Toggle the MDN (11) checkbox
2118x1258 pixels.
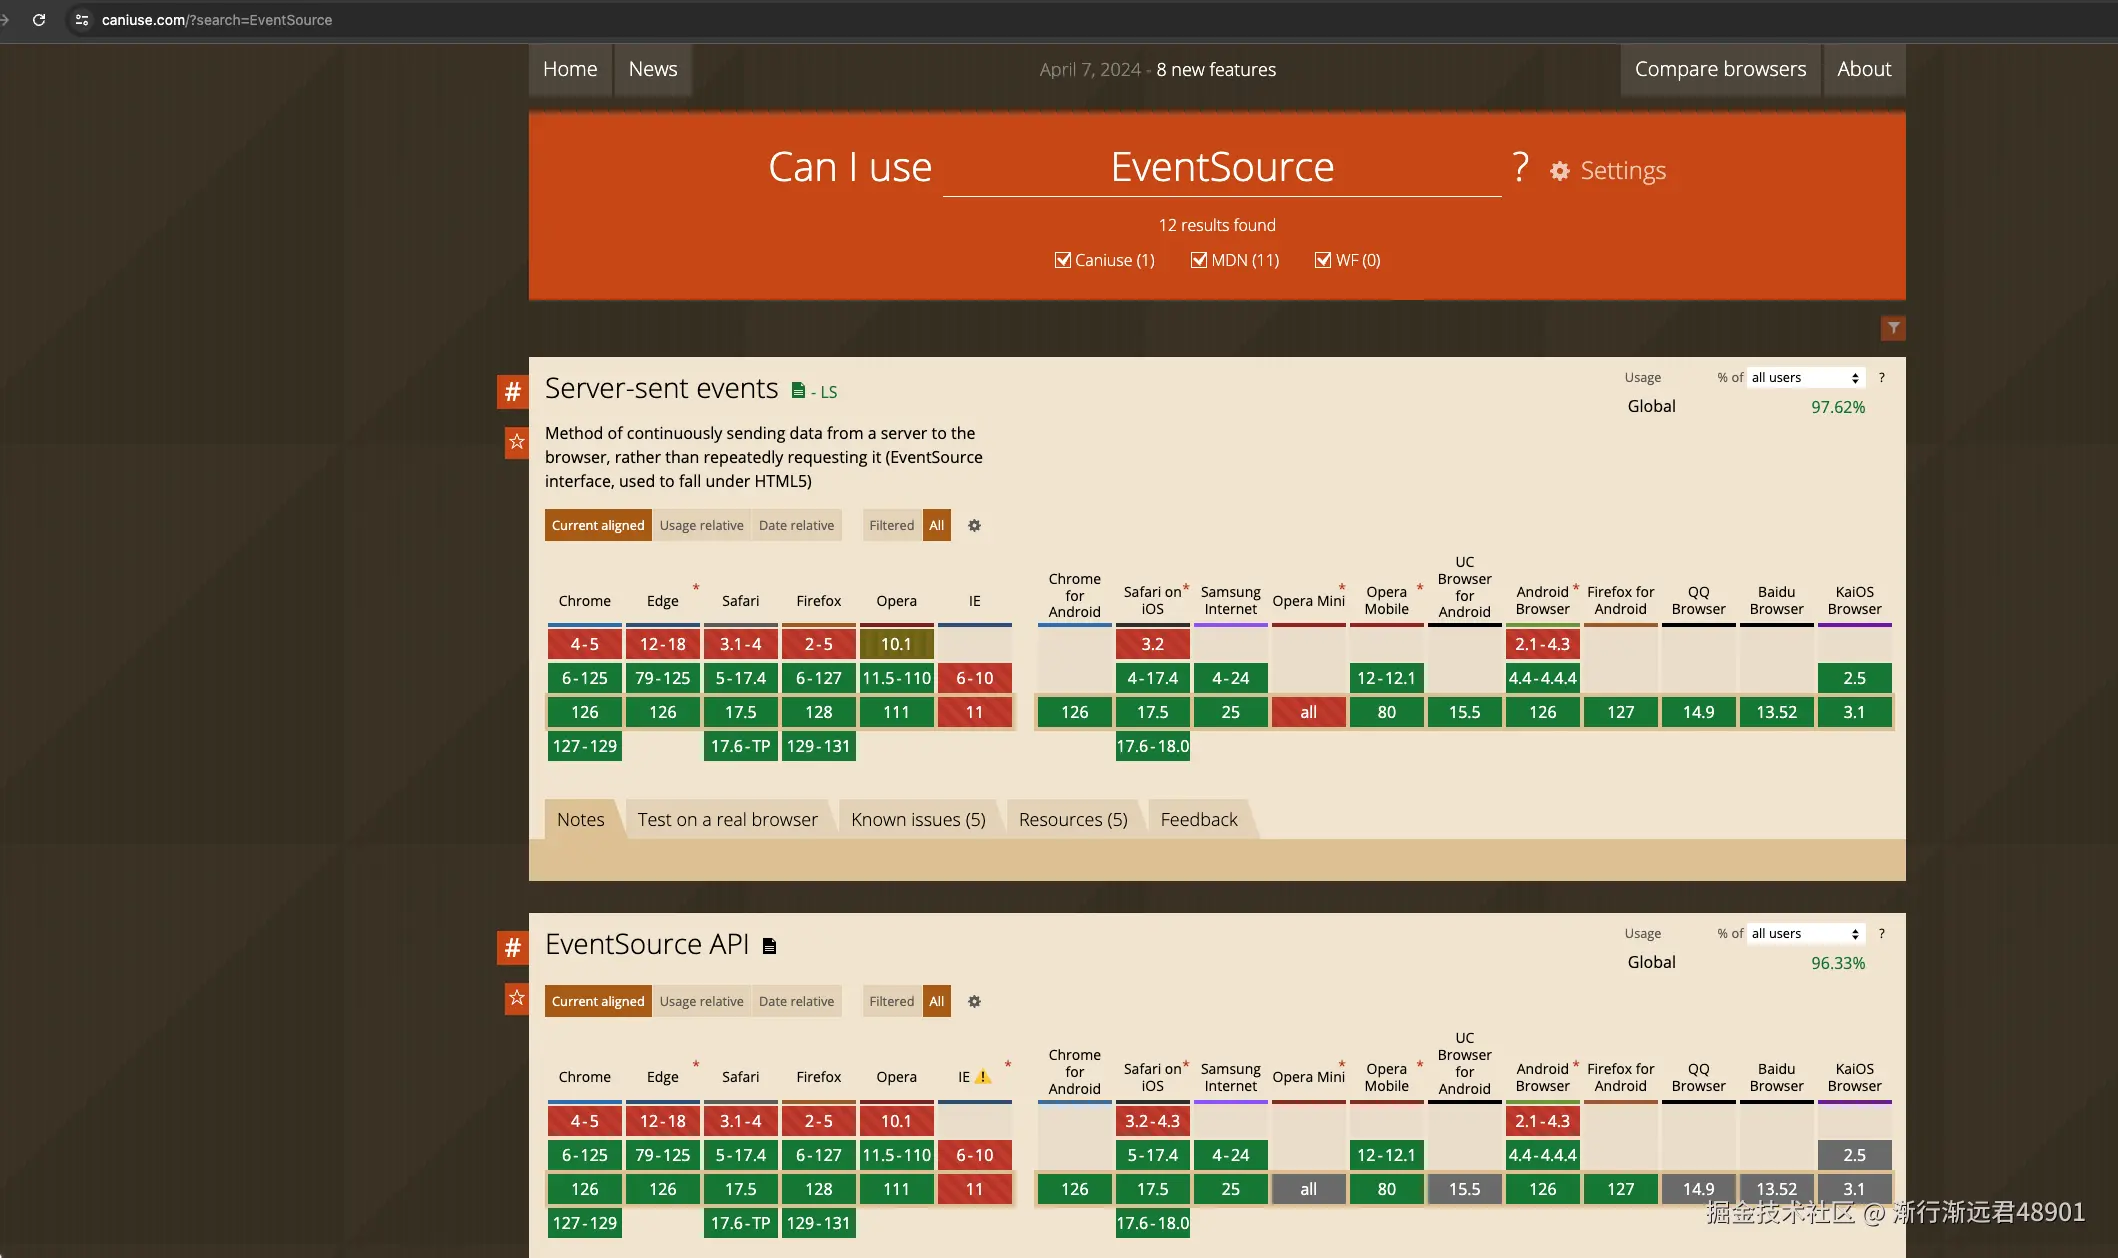(1199, 260)
